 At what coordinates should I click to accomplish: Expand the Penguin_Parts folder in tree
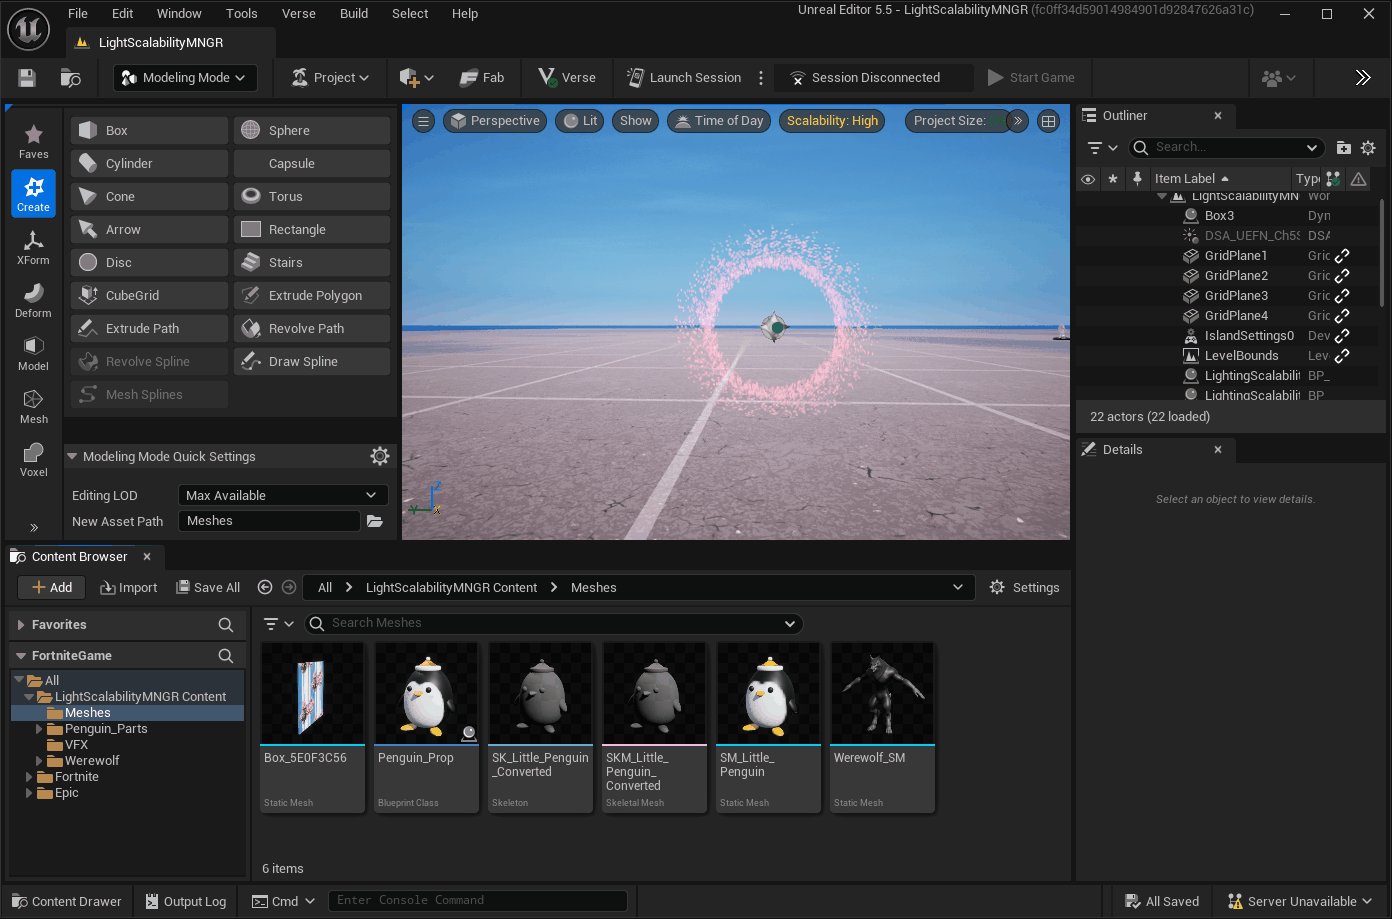40,729
